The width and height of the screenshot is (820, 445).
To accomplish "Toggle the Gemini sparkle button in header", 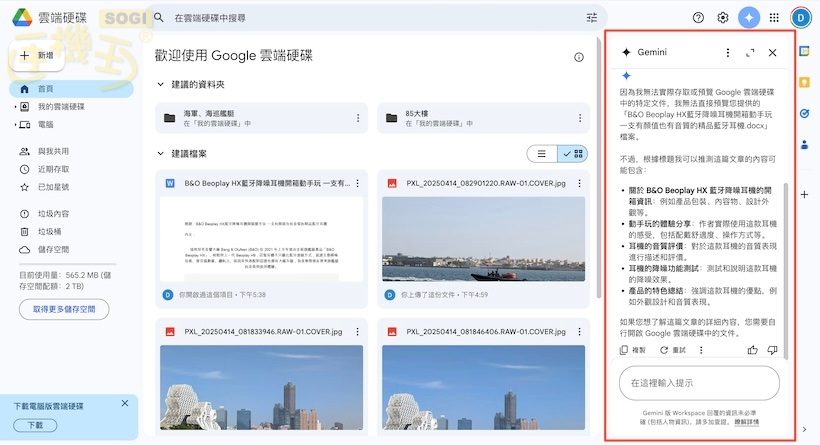I will click(749, 18).
